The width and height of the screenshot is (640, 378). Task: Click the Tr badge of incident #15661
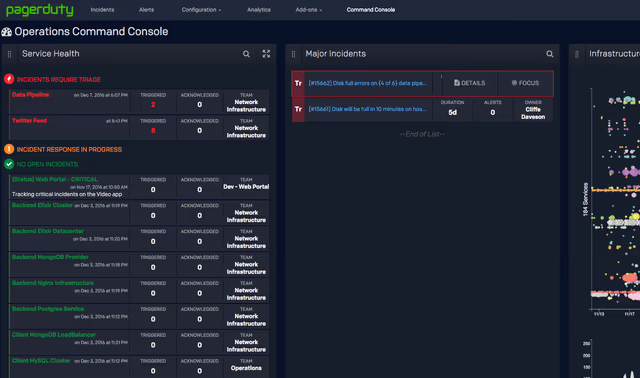point(298,109)
